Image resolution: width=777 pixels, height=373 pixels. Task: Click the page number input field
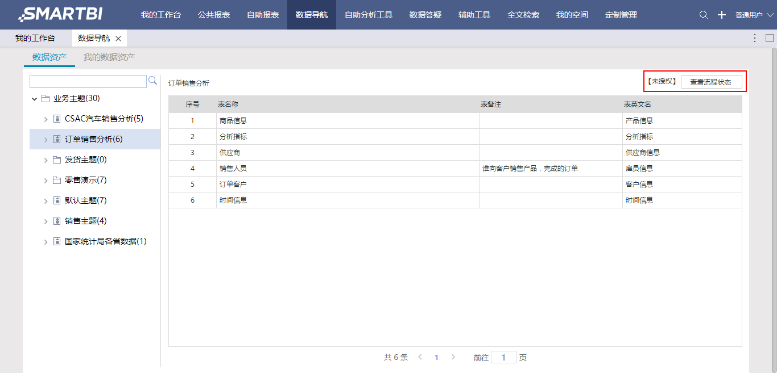(504, 357)
